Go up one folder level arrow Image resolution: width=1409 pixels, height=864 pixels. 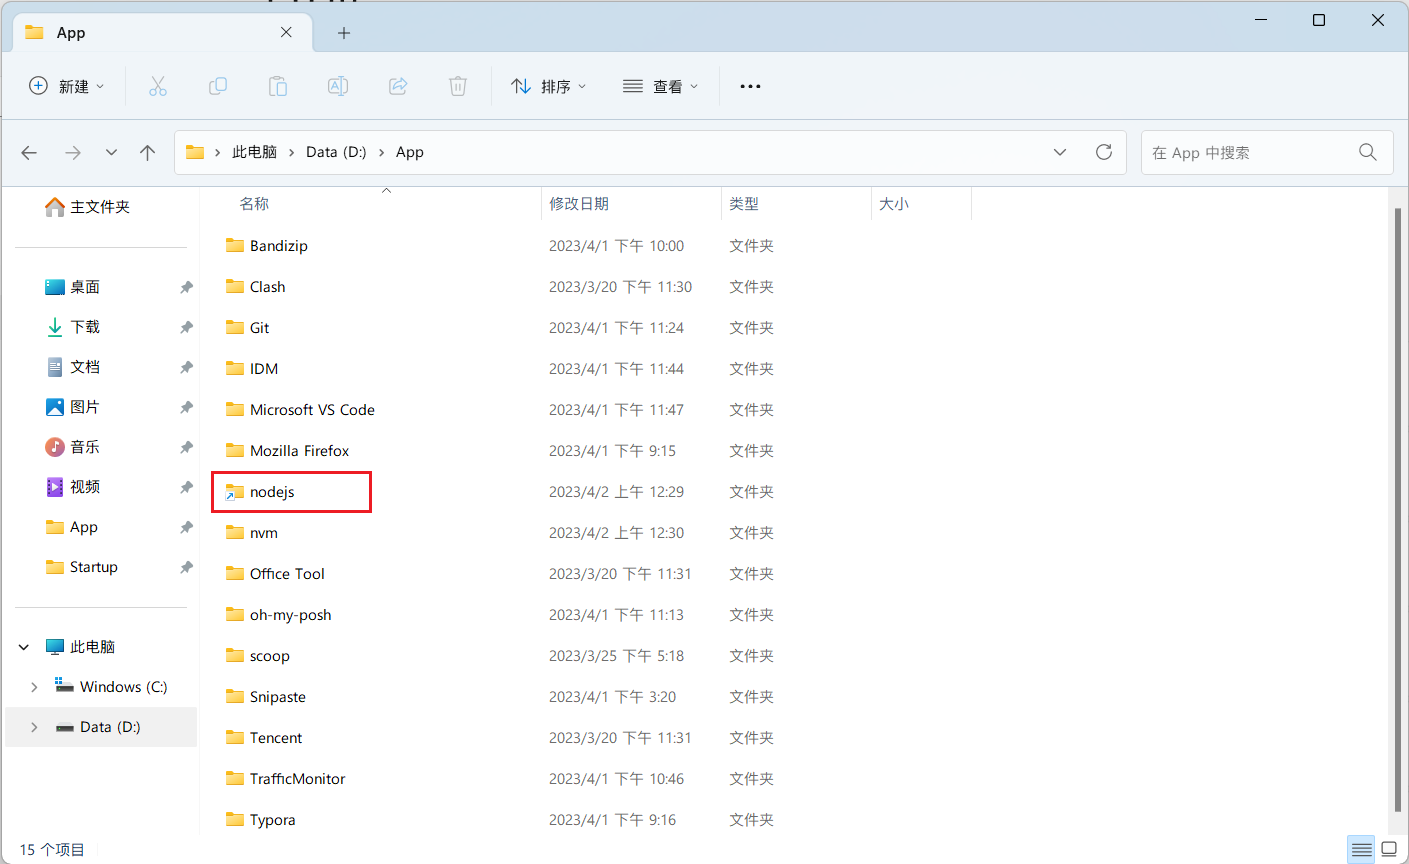click(148, 152)
